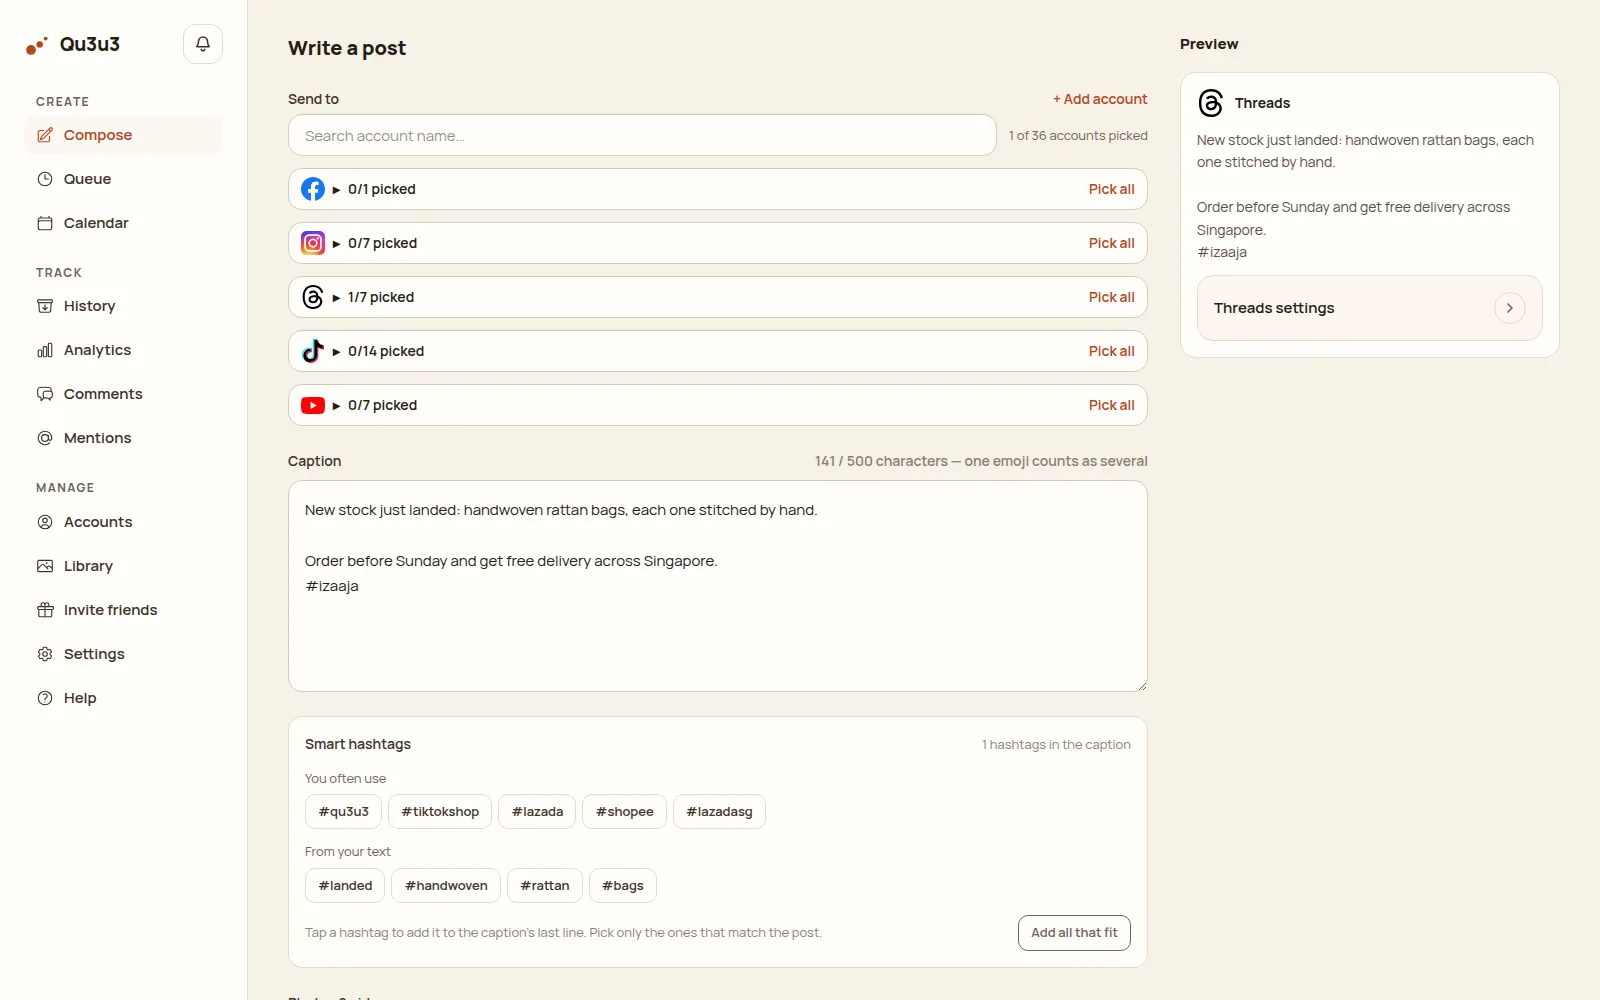Add the #lazadasg hashtag
Viewport: 1600px width, 1000px height.
(719, 812)
